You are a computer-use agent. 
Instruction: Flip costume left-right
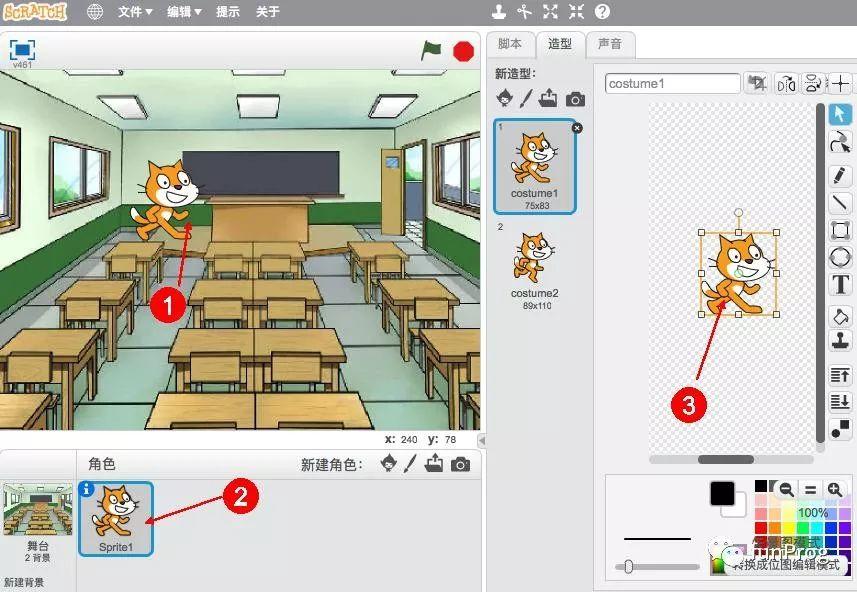(786, 84)
